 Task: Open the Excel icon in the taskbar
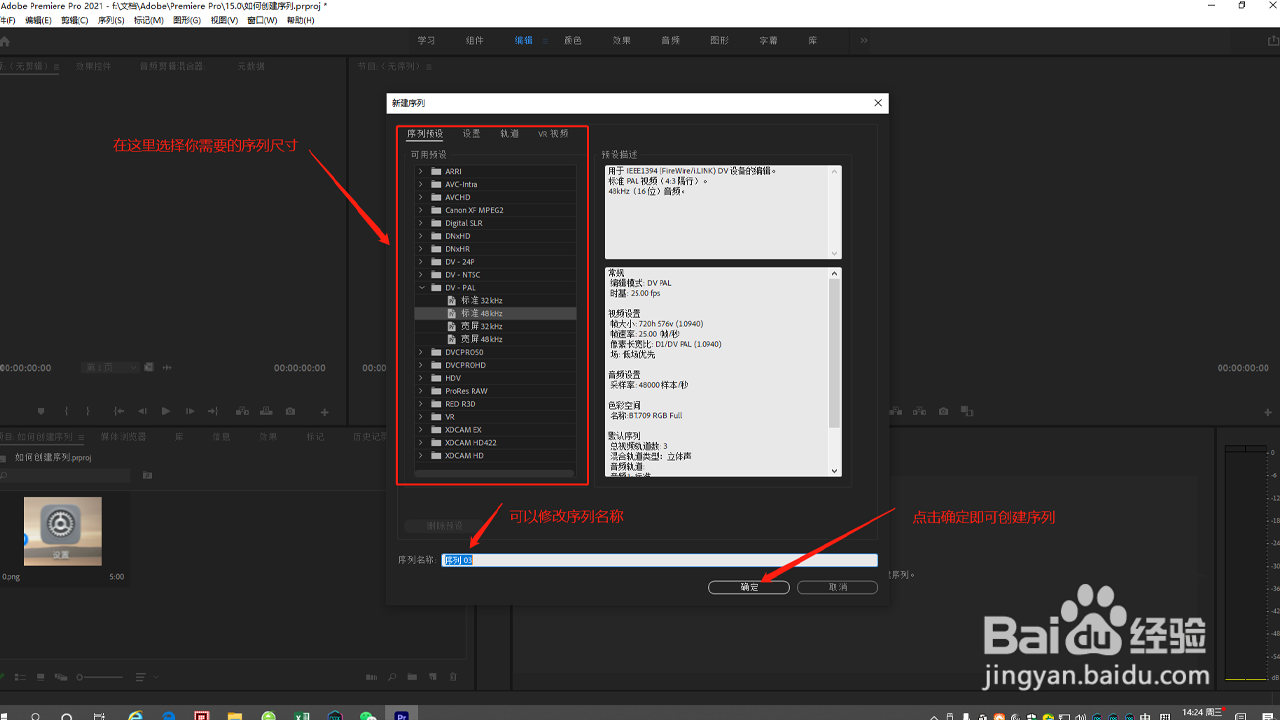[x=301, y=714]
